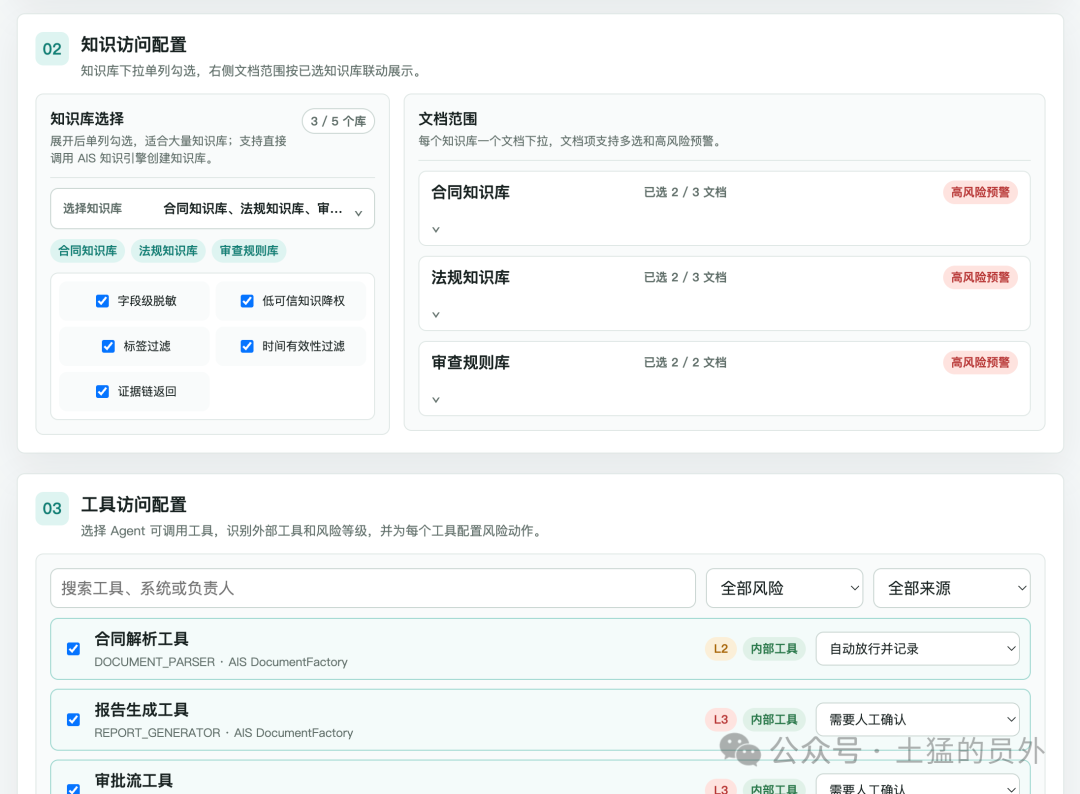
Task: Click the 知识访问配置 section heading
Action: click(x=134, y=45)
